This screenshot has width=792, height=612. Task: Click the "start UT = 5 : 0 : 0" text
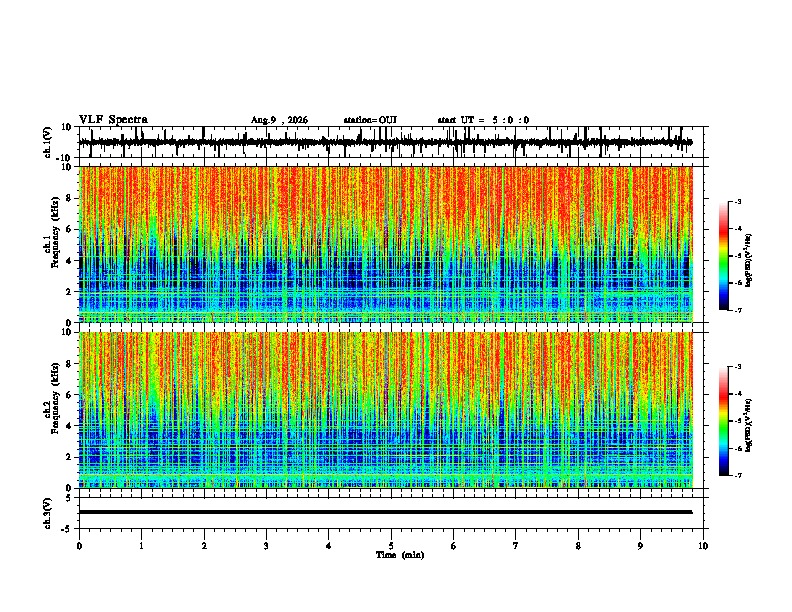click(483, 120)
